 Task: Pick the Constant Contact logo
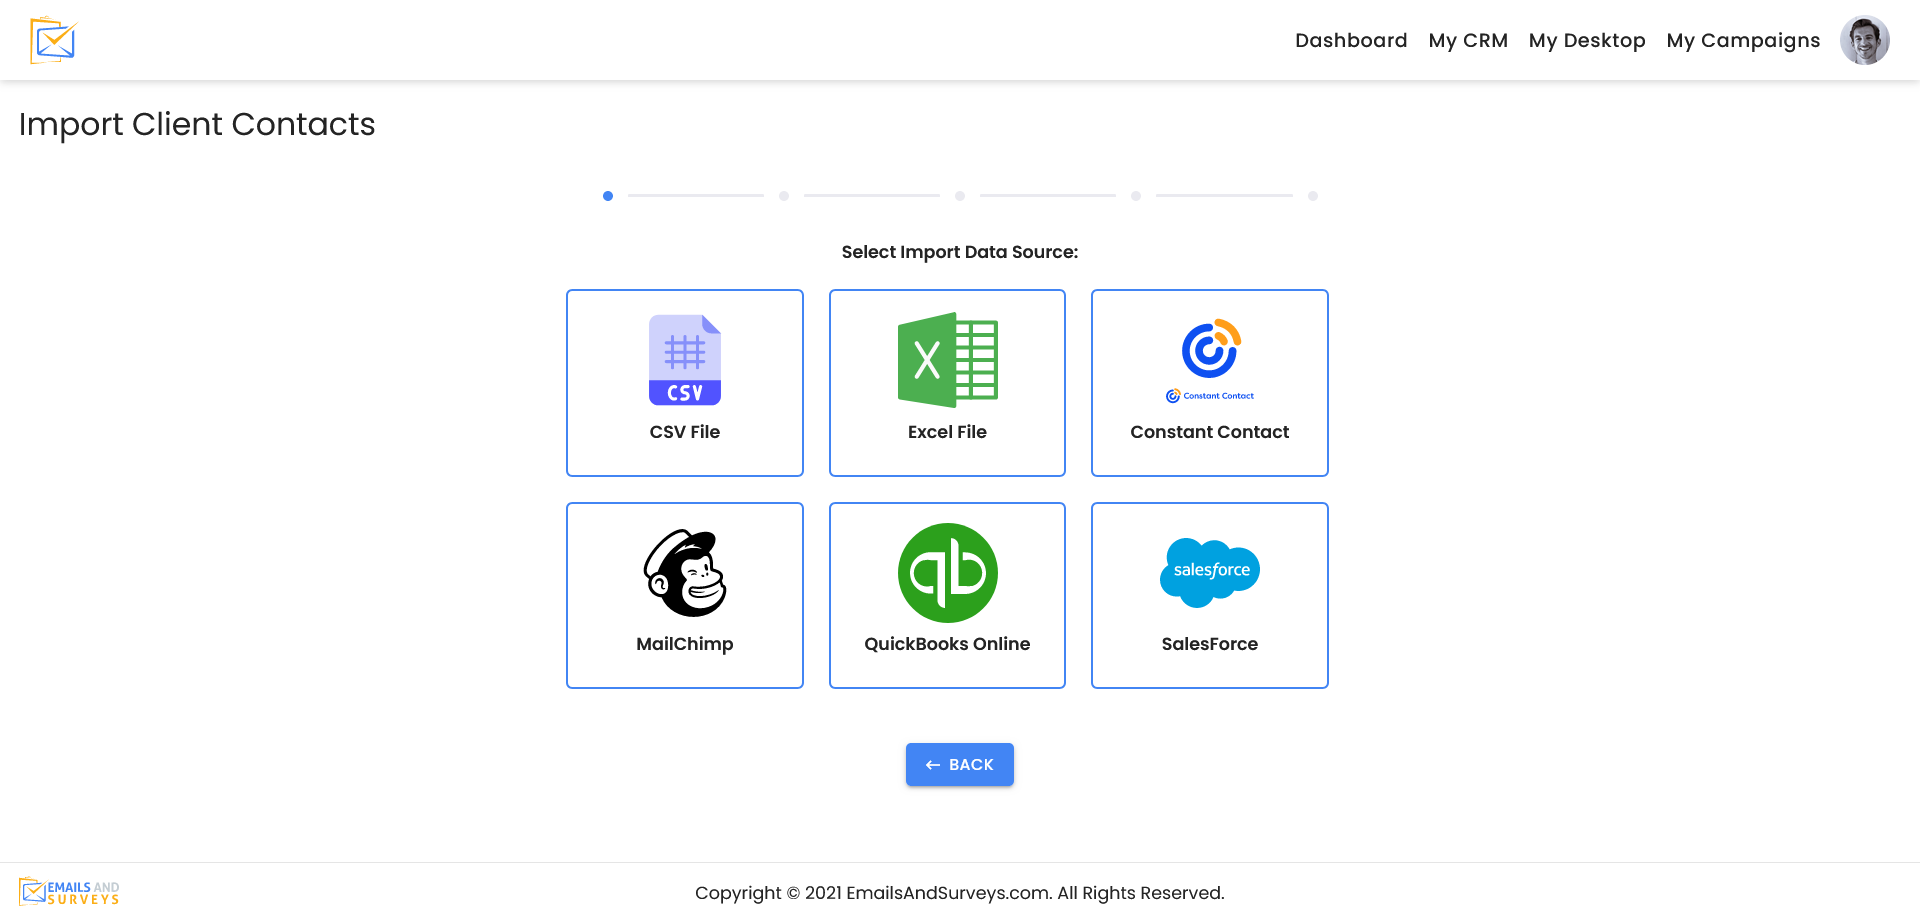[x=1210, y=360]
